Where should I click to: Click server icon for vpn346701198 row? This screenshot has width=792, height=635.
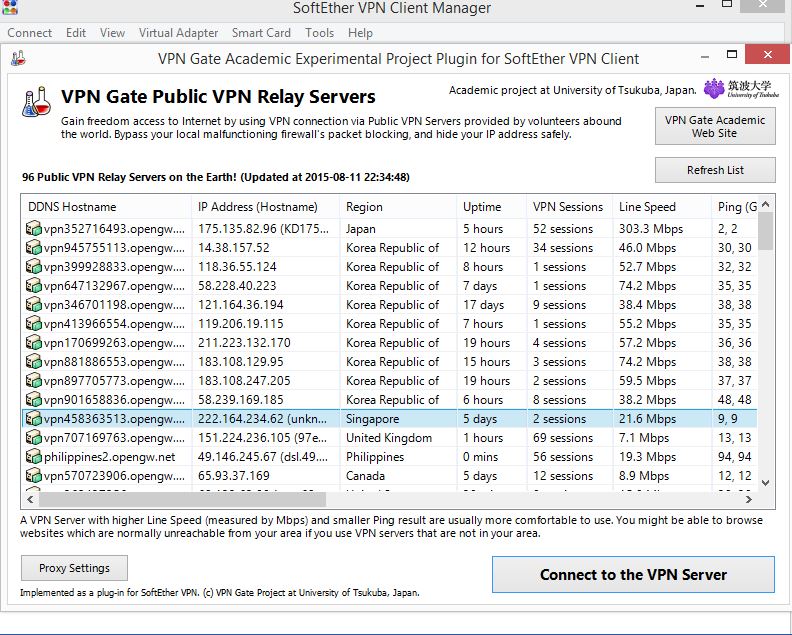pyautogui.click(x=33, y=305)
